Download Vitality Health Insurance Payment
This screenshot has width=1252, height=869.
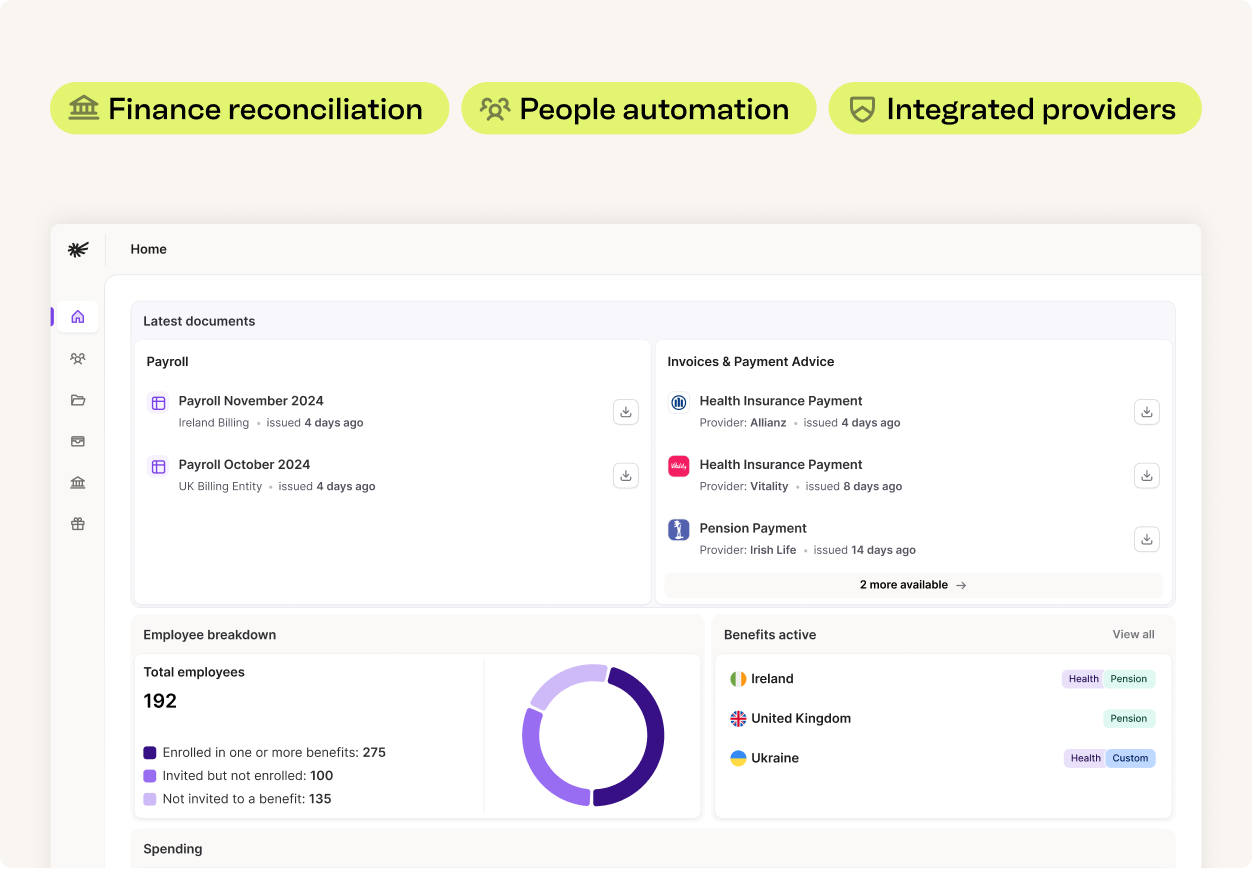tap(1147, 475)
